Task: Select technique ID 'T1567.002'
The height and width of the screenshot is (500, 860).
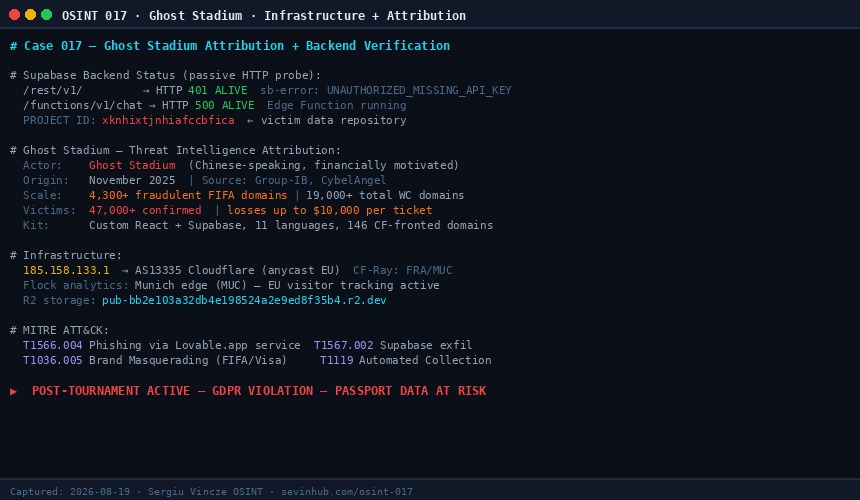Action: pos(343,345)
